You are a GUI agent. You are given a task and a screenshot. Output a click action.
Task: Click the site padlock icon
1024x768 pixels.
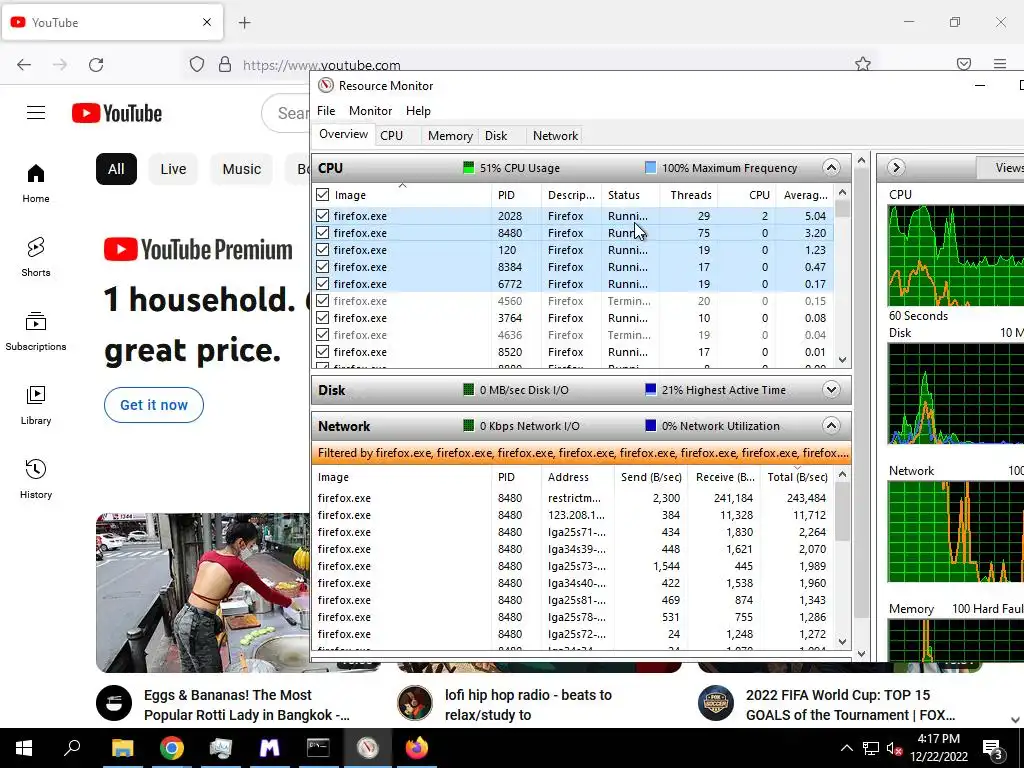[x=225, y=64]
